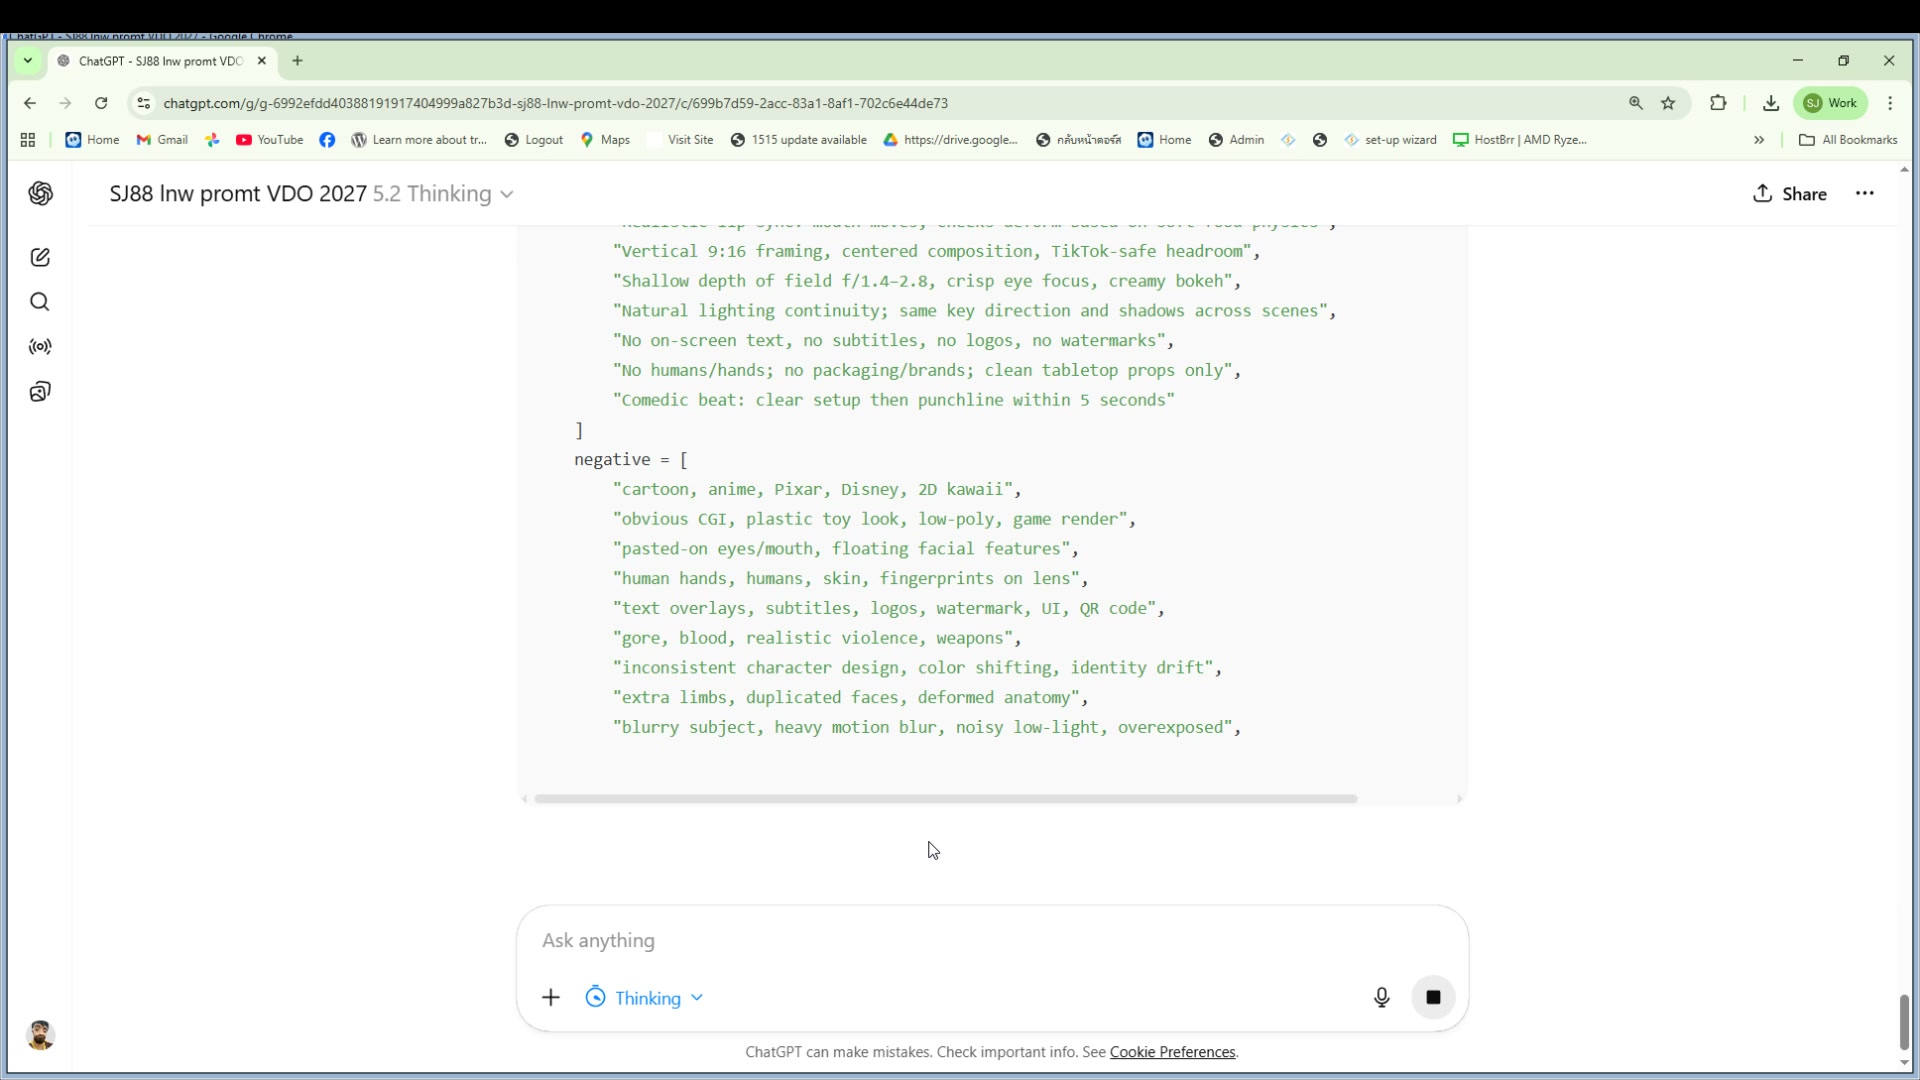Open the 5.2 Thinking model dropdown
1920x1080 pixels.
(x=443, y=194)
